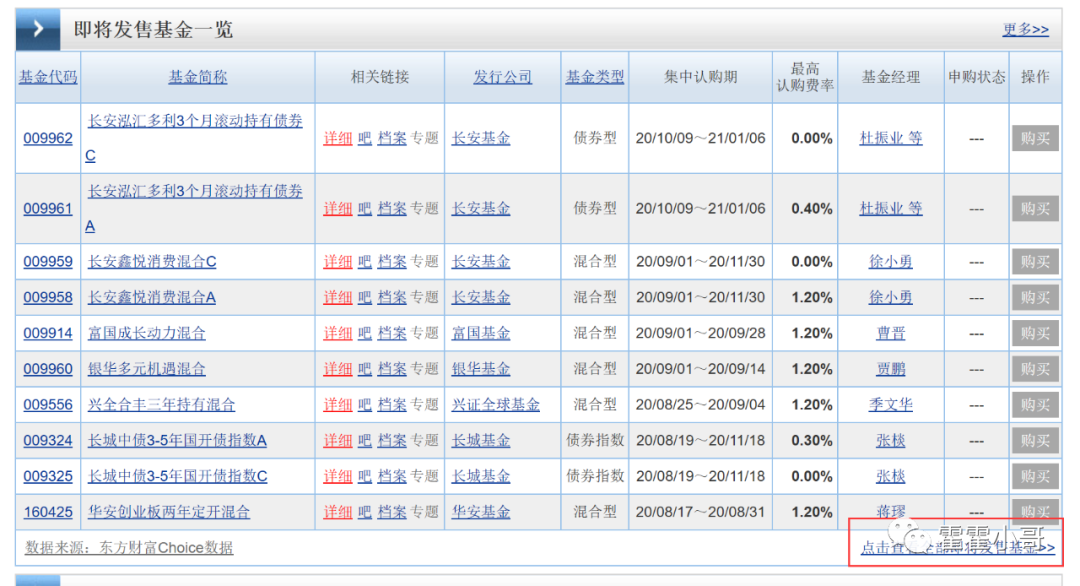Open the 富国基金 company link
This screenshot has width=1080, height=586.
[x=481, y=333]
